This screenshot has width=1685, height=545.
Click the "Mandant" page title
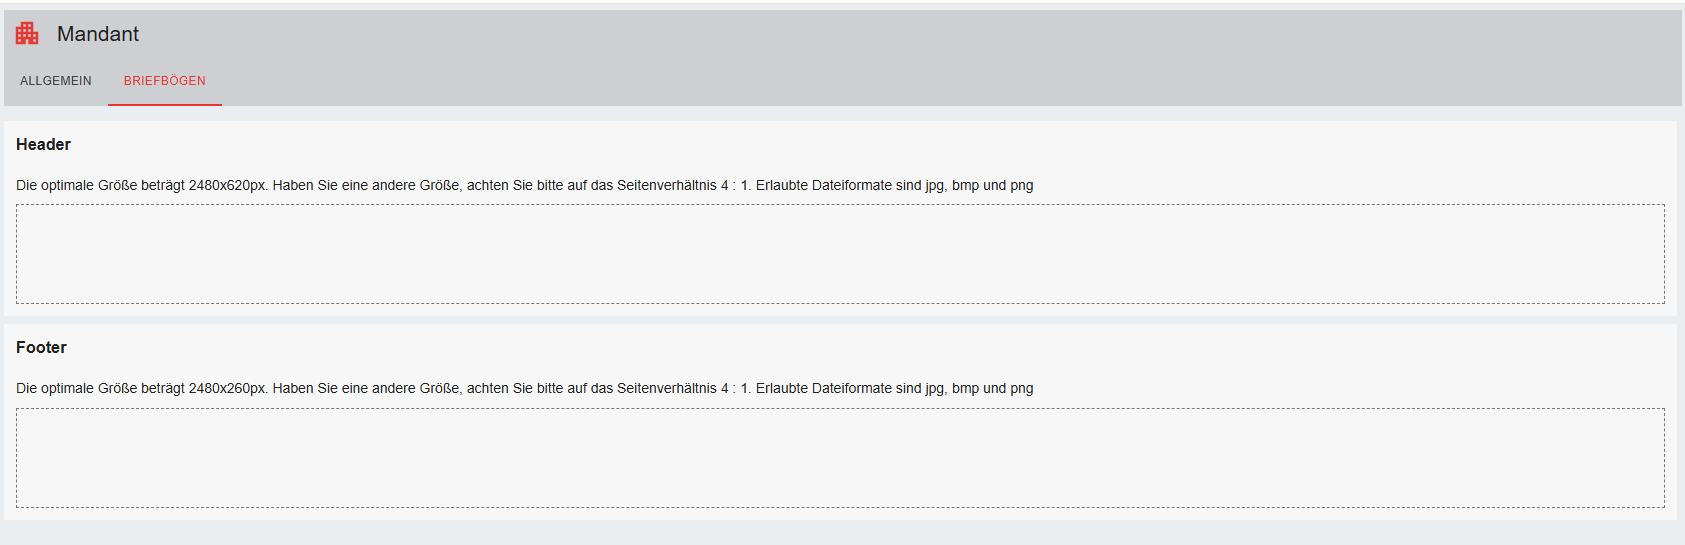(98, 34)
